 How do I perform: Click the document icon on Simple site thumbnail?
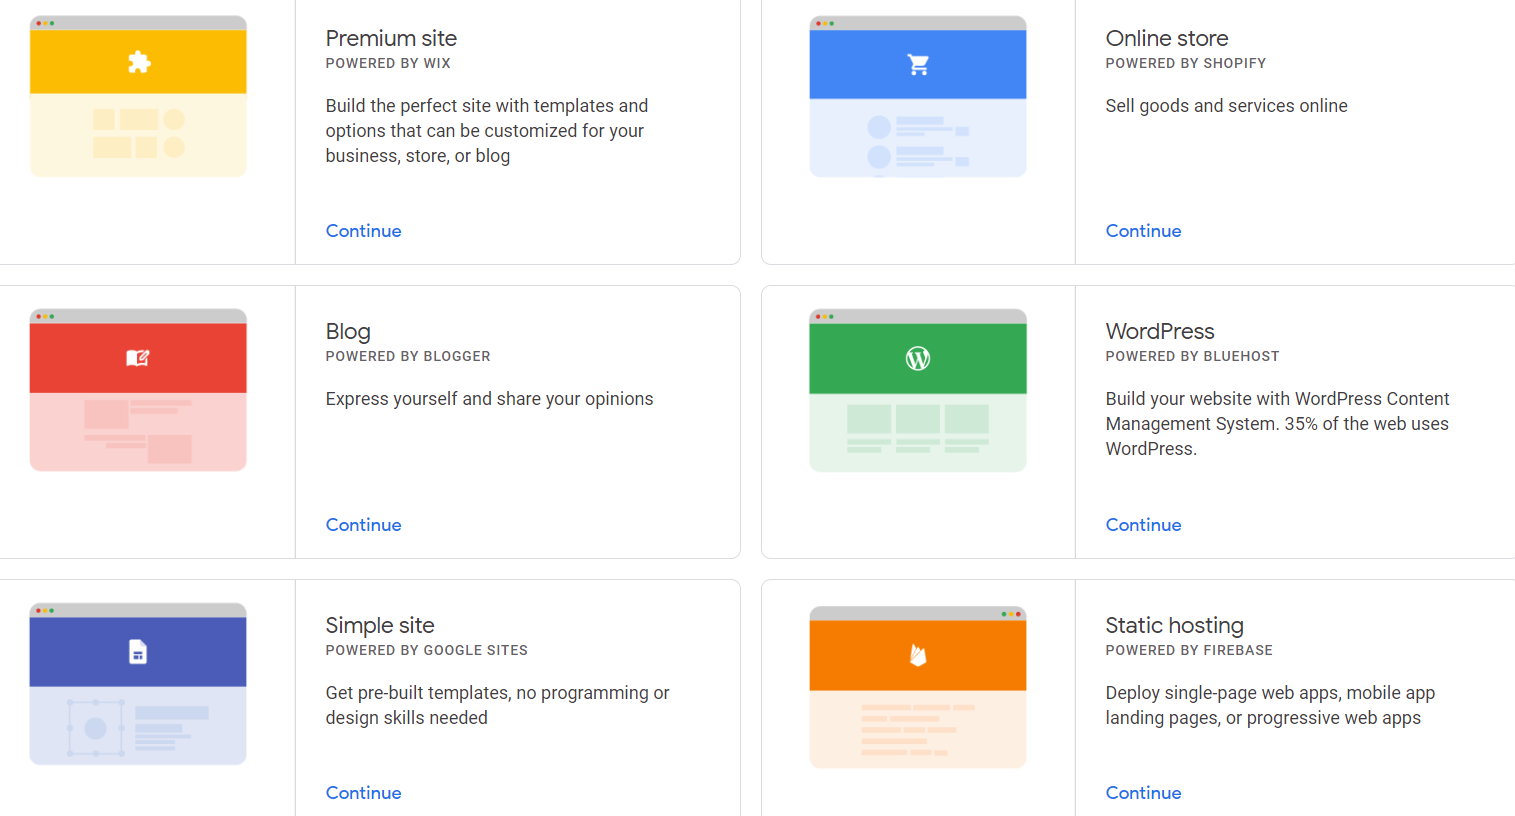[138, 652]
